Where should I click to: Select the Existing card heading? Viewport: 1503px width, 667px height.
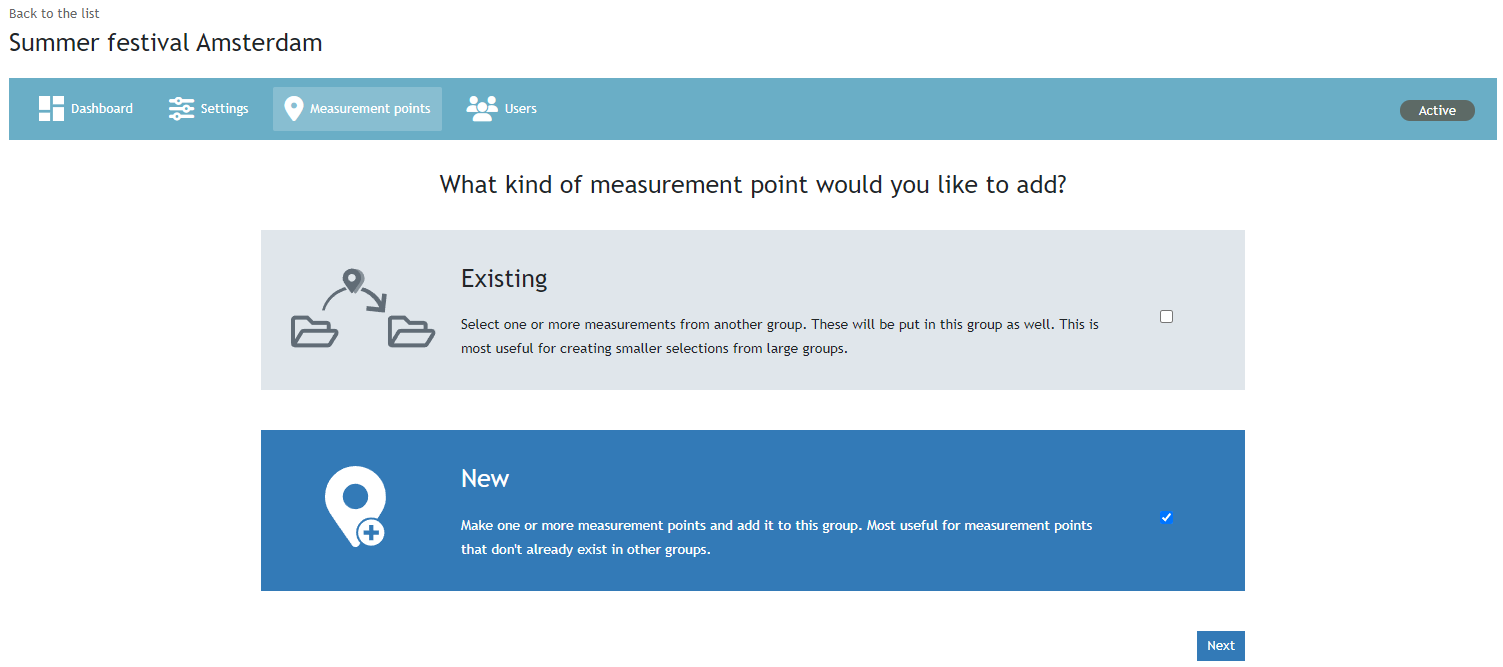click(x=504, y=279)
